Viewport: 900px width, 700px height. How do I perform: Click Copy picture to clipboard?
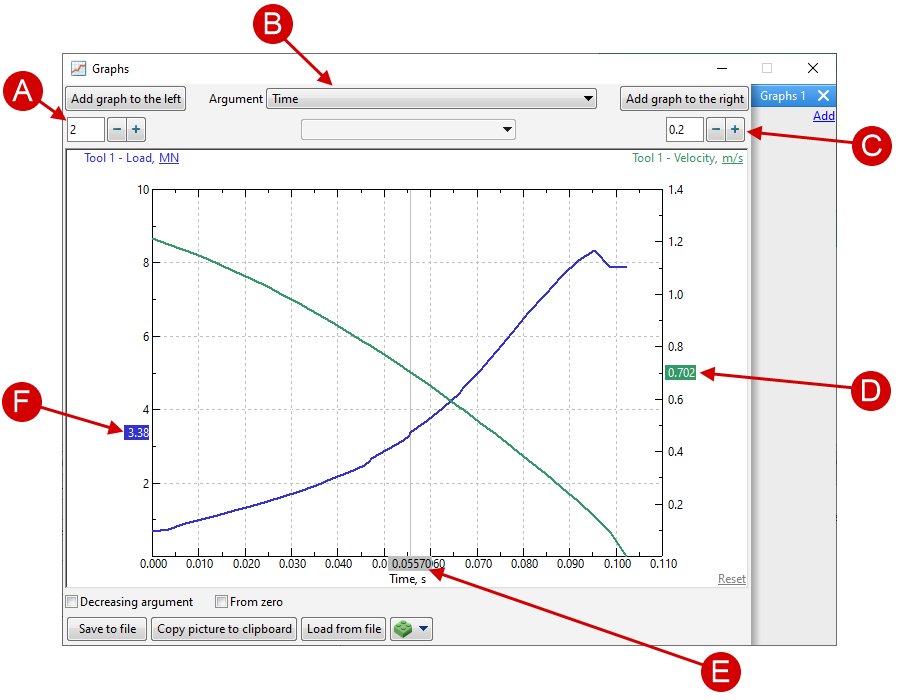(224, 629)
